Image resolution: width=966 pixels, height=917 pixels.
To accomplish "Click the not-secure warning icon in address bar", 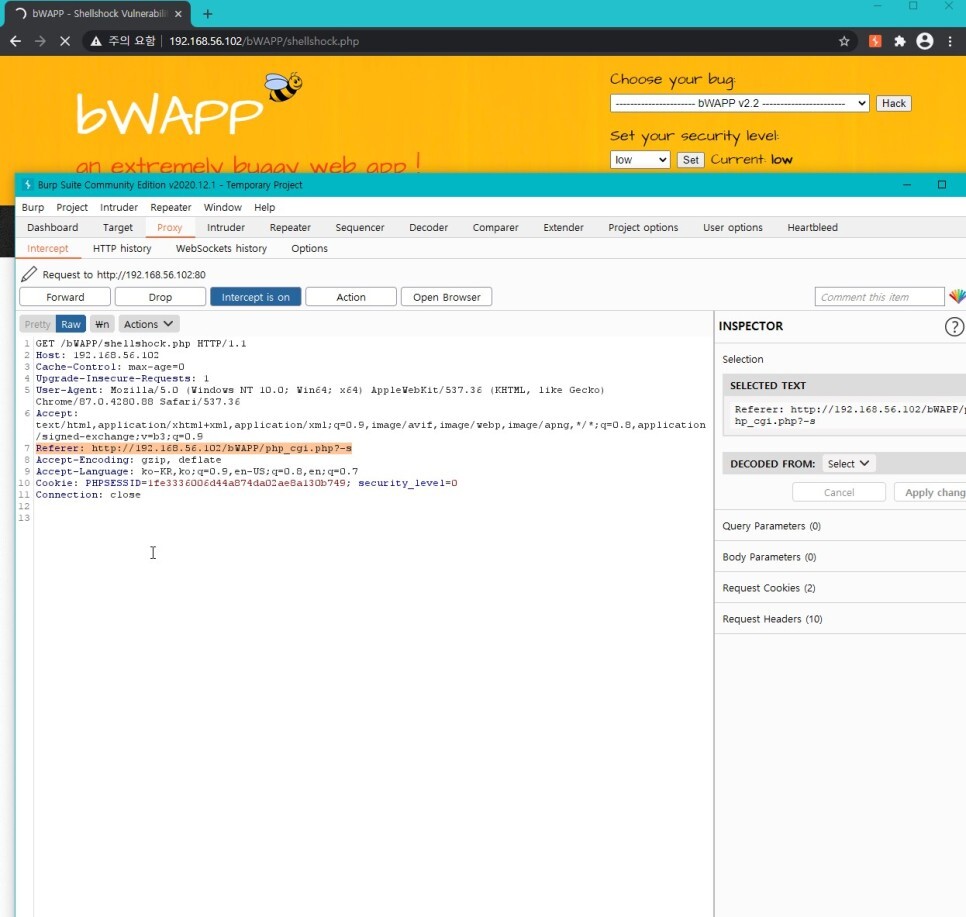I will 95,41.
